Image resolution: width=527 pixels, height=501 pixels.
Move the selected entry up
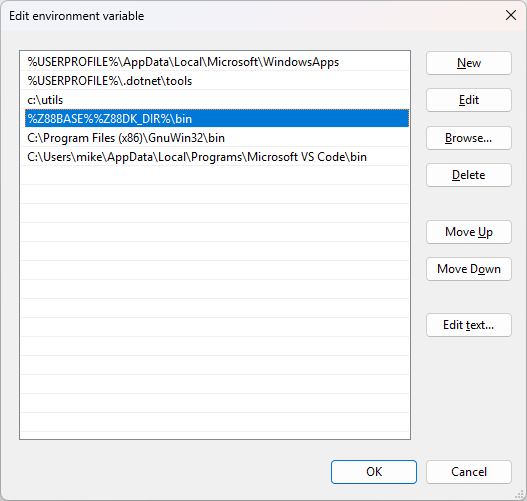coord(469,232)
